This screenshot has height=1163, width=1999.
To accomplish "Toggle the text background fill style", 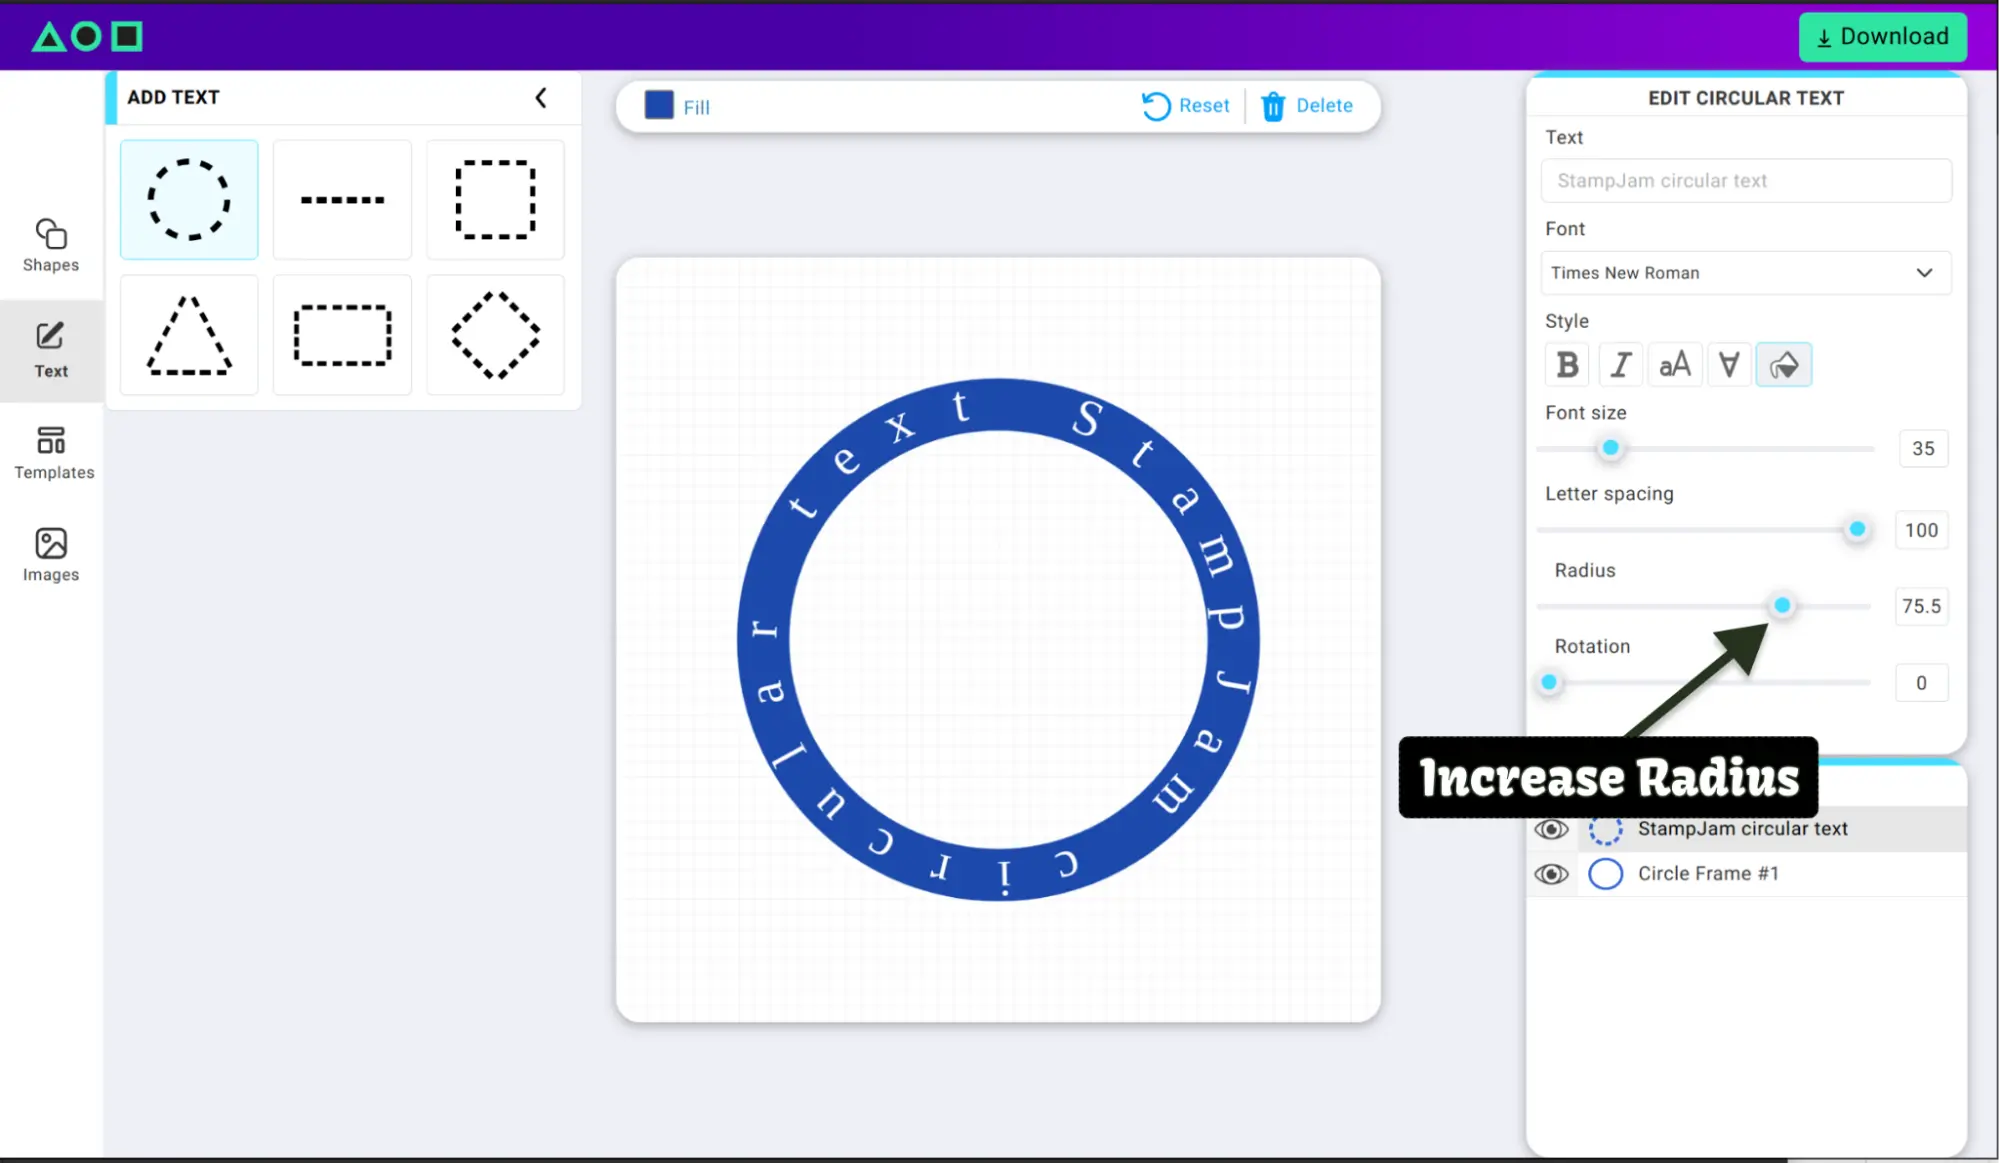I will click(1784, 365).
